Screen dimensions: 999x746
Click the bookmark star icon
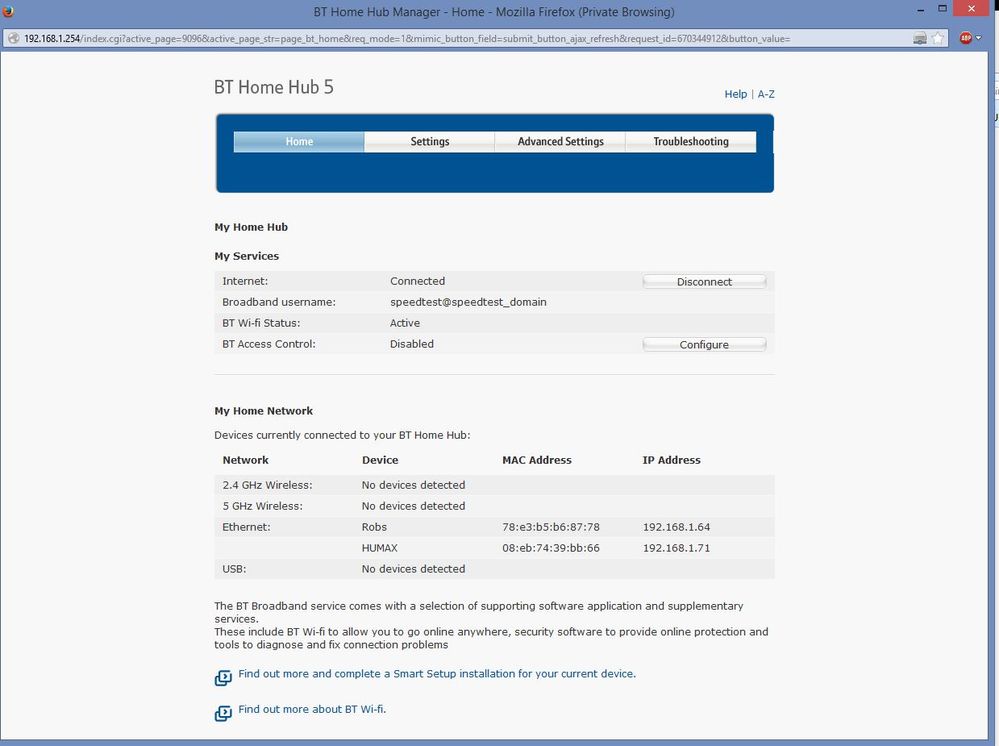[937, 38]
